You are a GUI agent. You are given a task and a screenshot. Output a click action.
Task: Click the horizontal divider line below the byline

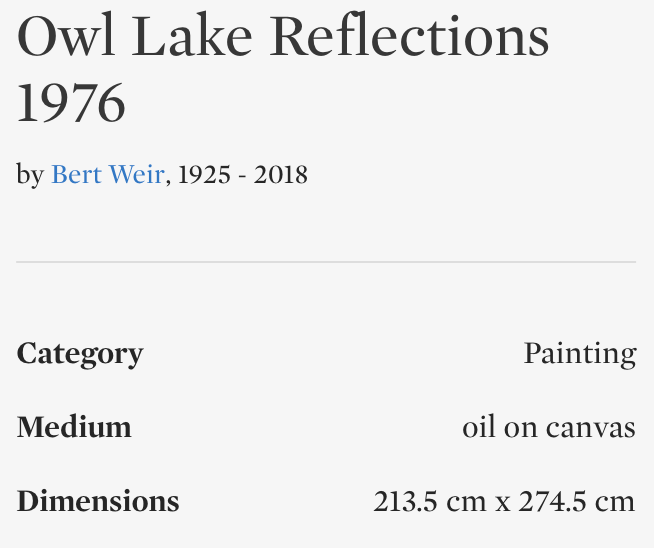[x=326, y=262]
